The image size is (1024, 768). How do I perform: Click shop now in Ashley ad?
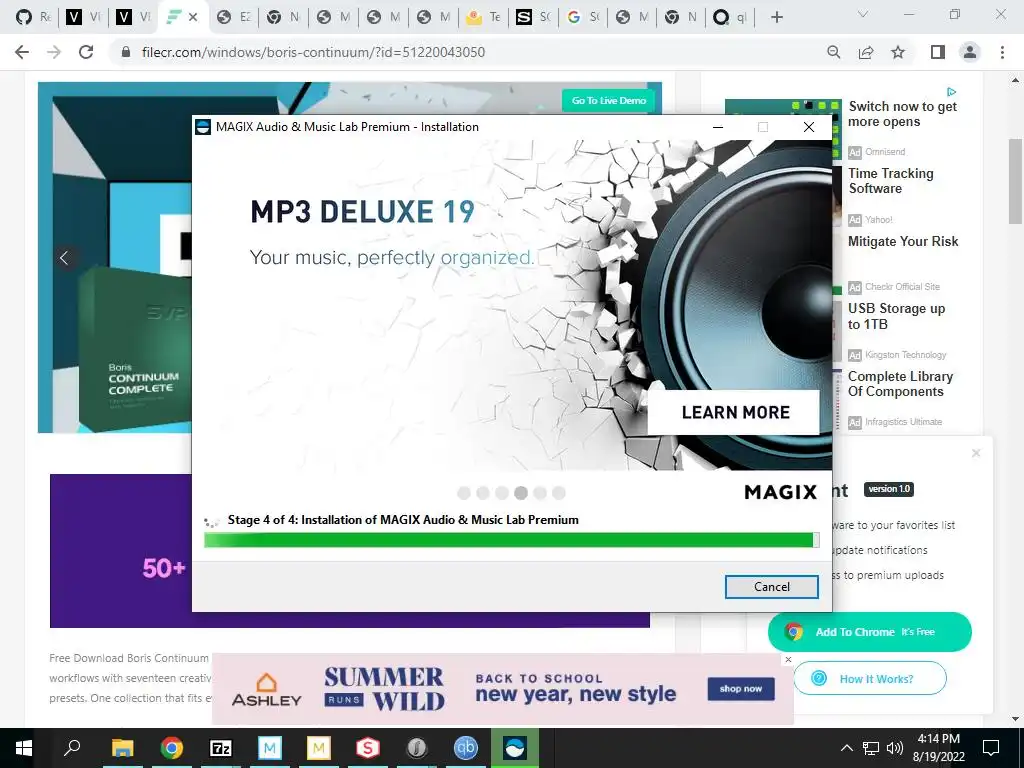(x=741, y=689)
